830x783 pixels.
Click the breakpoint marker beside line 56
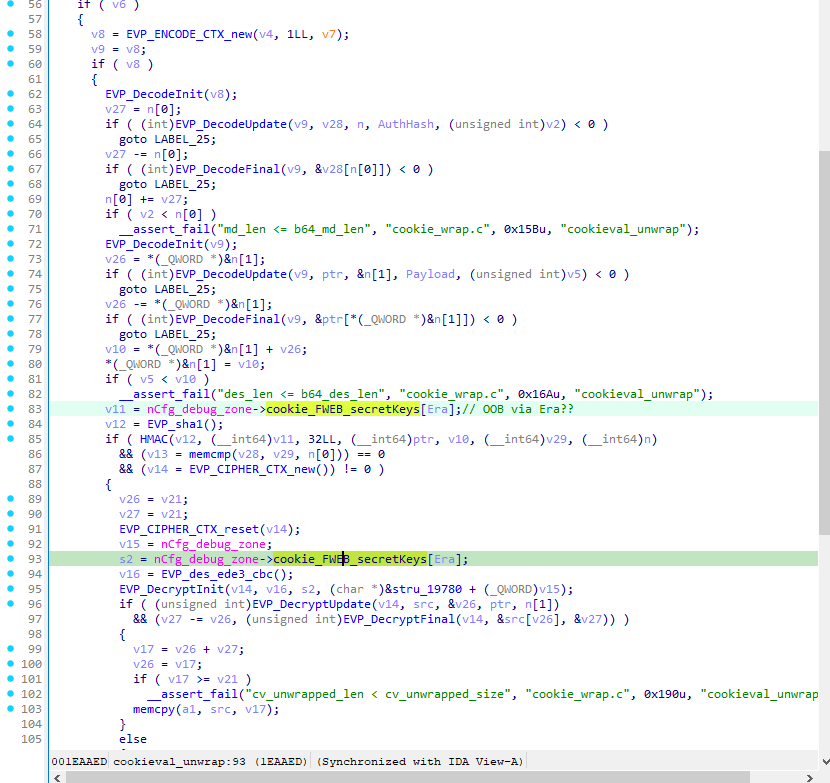10,4
